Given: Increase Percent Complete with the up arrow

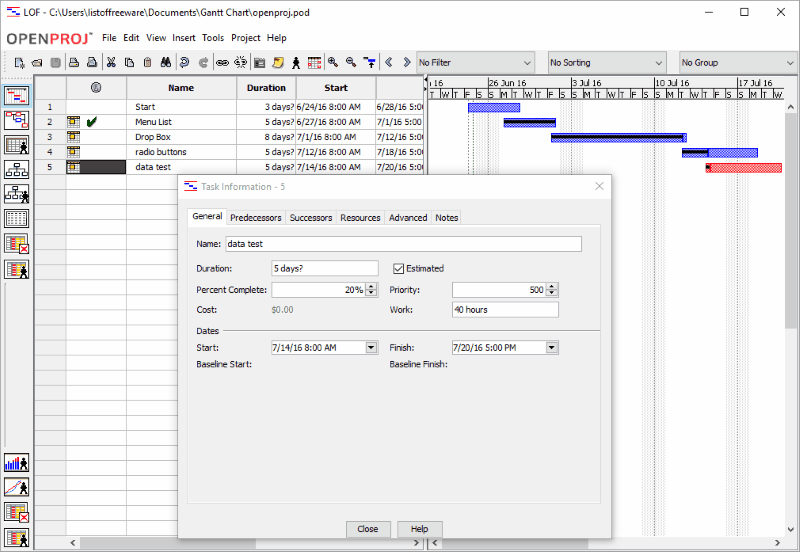Looking at the screenshot, I should [x=372, y=287].
